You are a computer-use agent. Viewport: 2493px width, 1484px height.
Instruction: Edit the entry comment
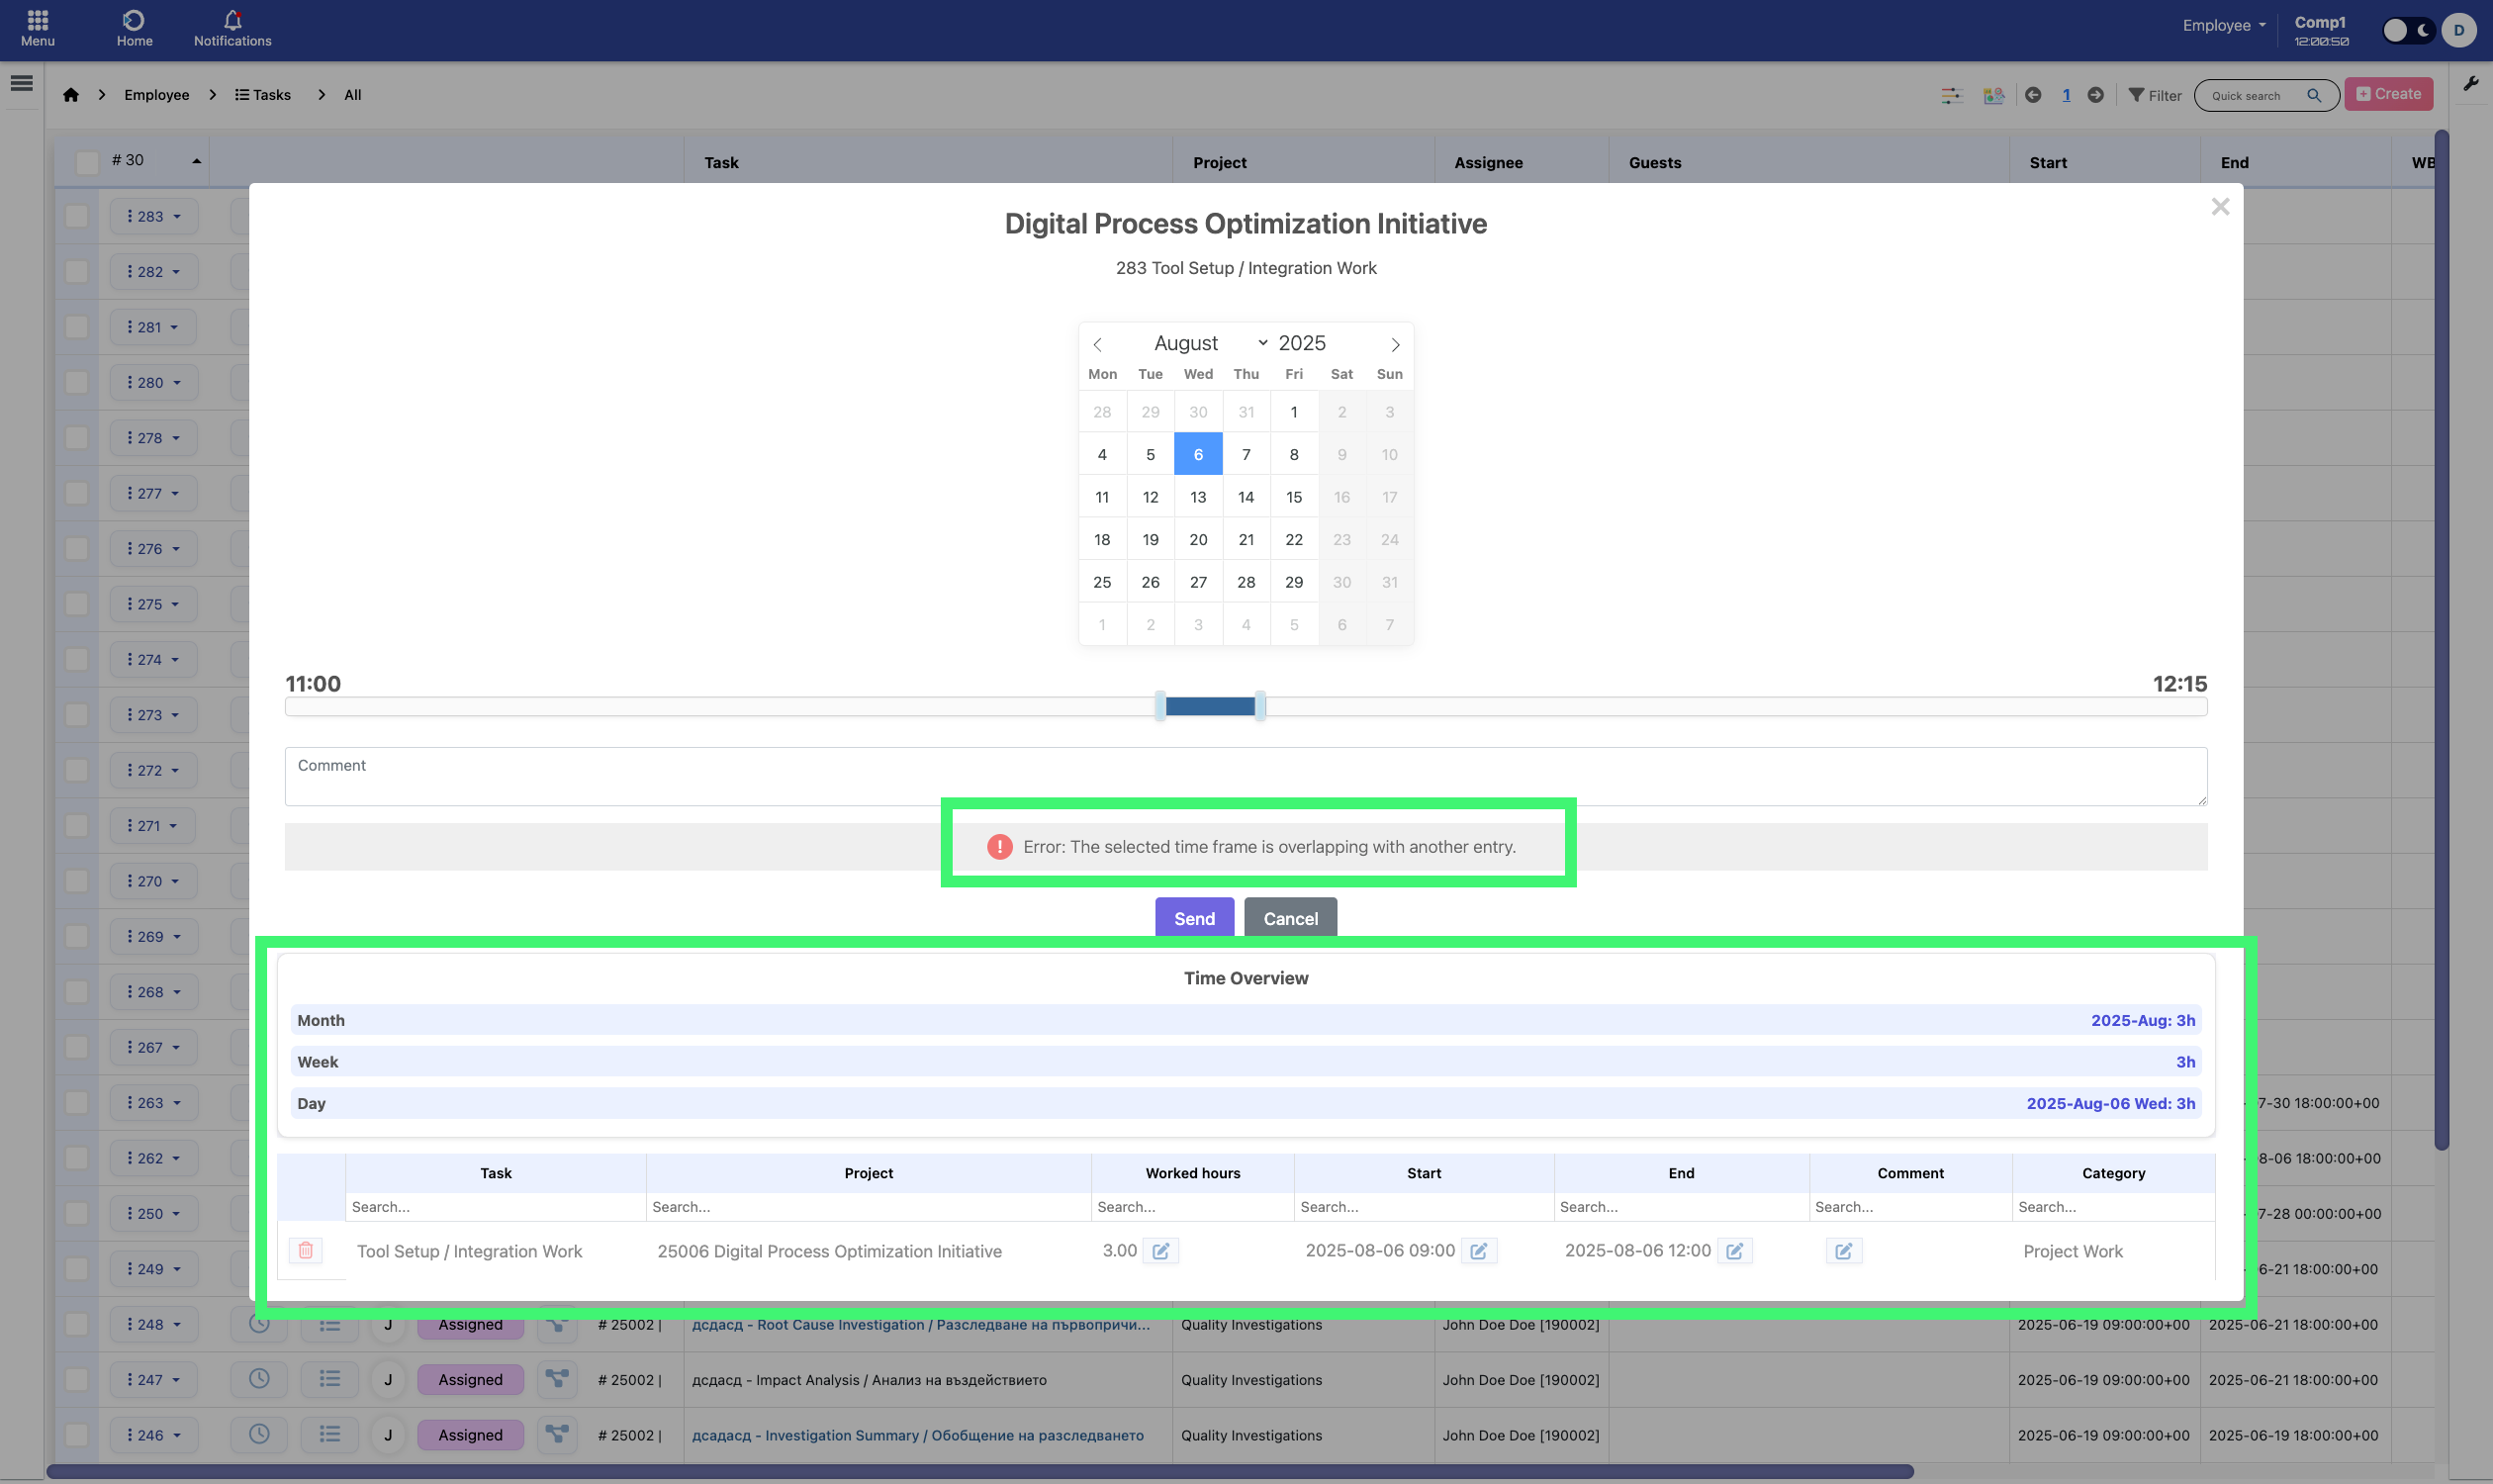[1843, 1251]
